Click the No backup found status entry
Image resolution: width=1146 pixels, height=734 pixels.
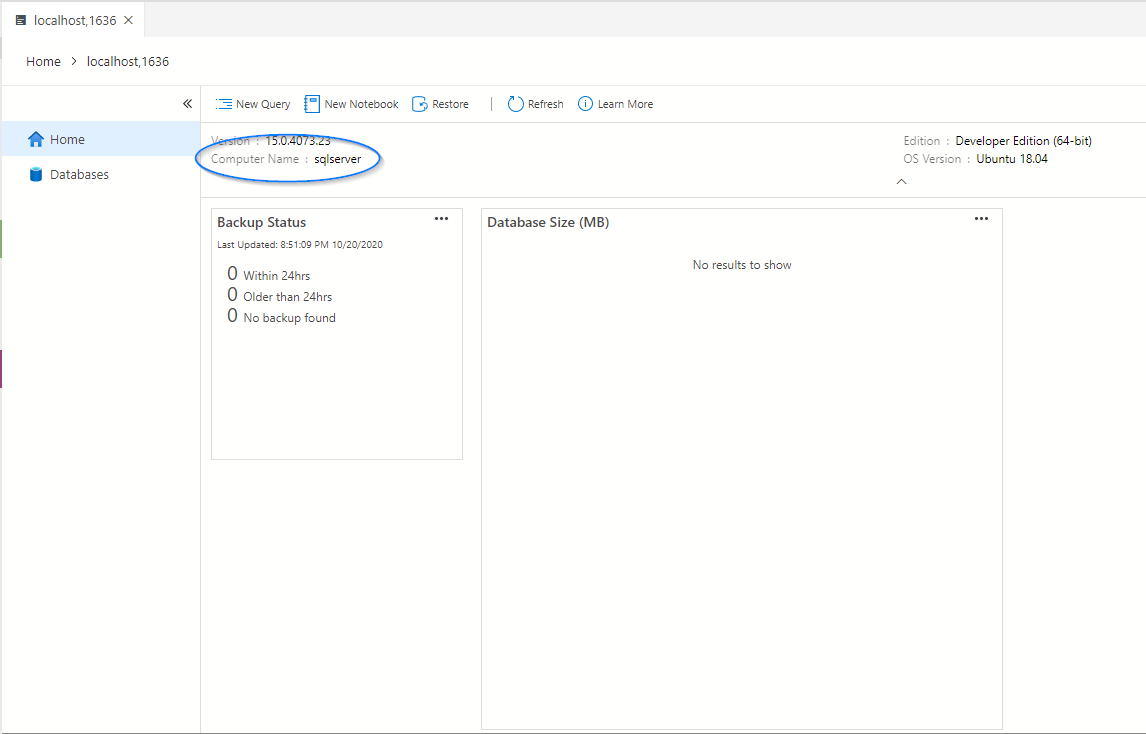[x=290, y=317]
